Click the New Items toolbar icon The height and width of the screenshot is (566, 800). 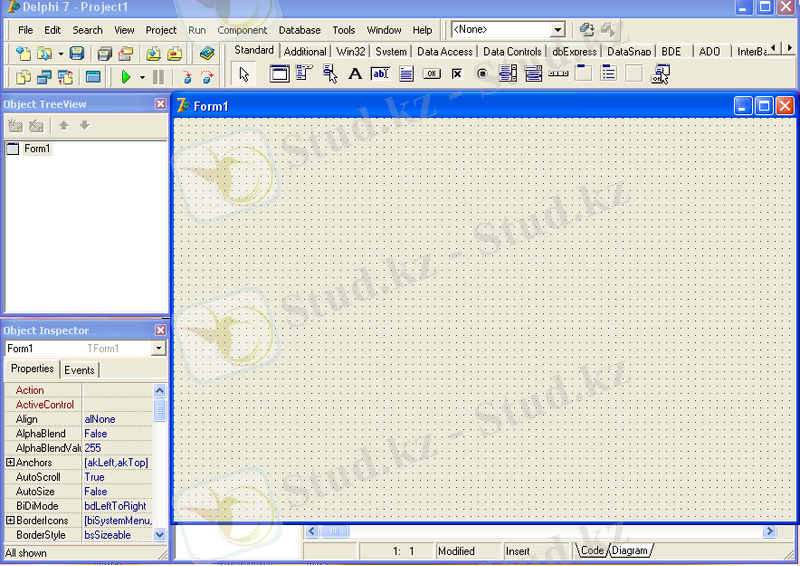[x=23, y=53]
